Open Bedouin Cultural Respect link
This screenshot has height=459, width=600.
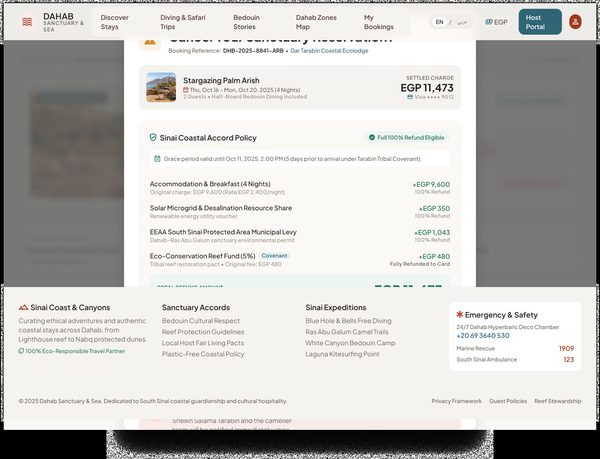tap(201, 321)
